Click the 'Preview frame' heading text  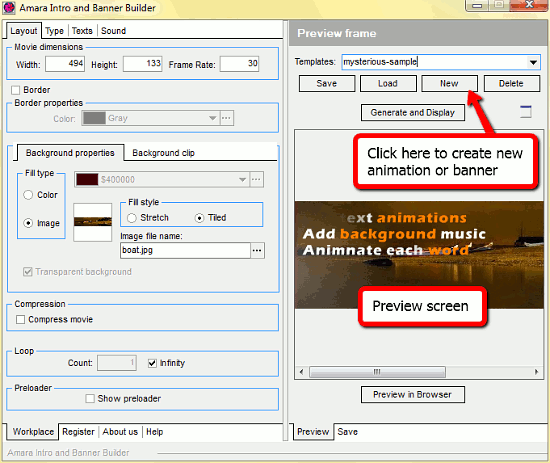[337, 33]
